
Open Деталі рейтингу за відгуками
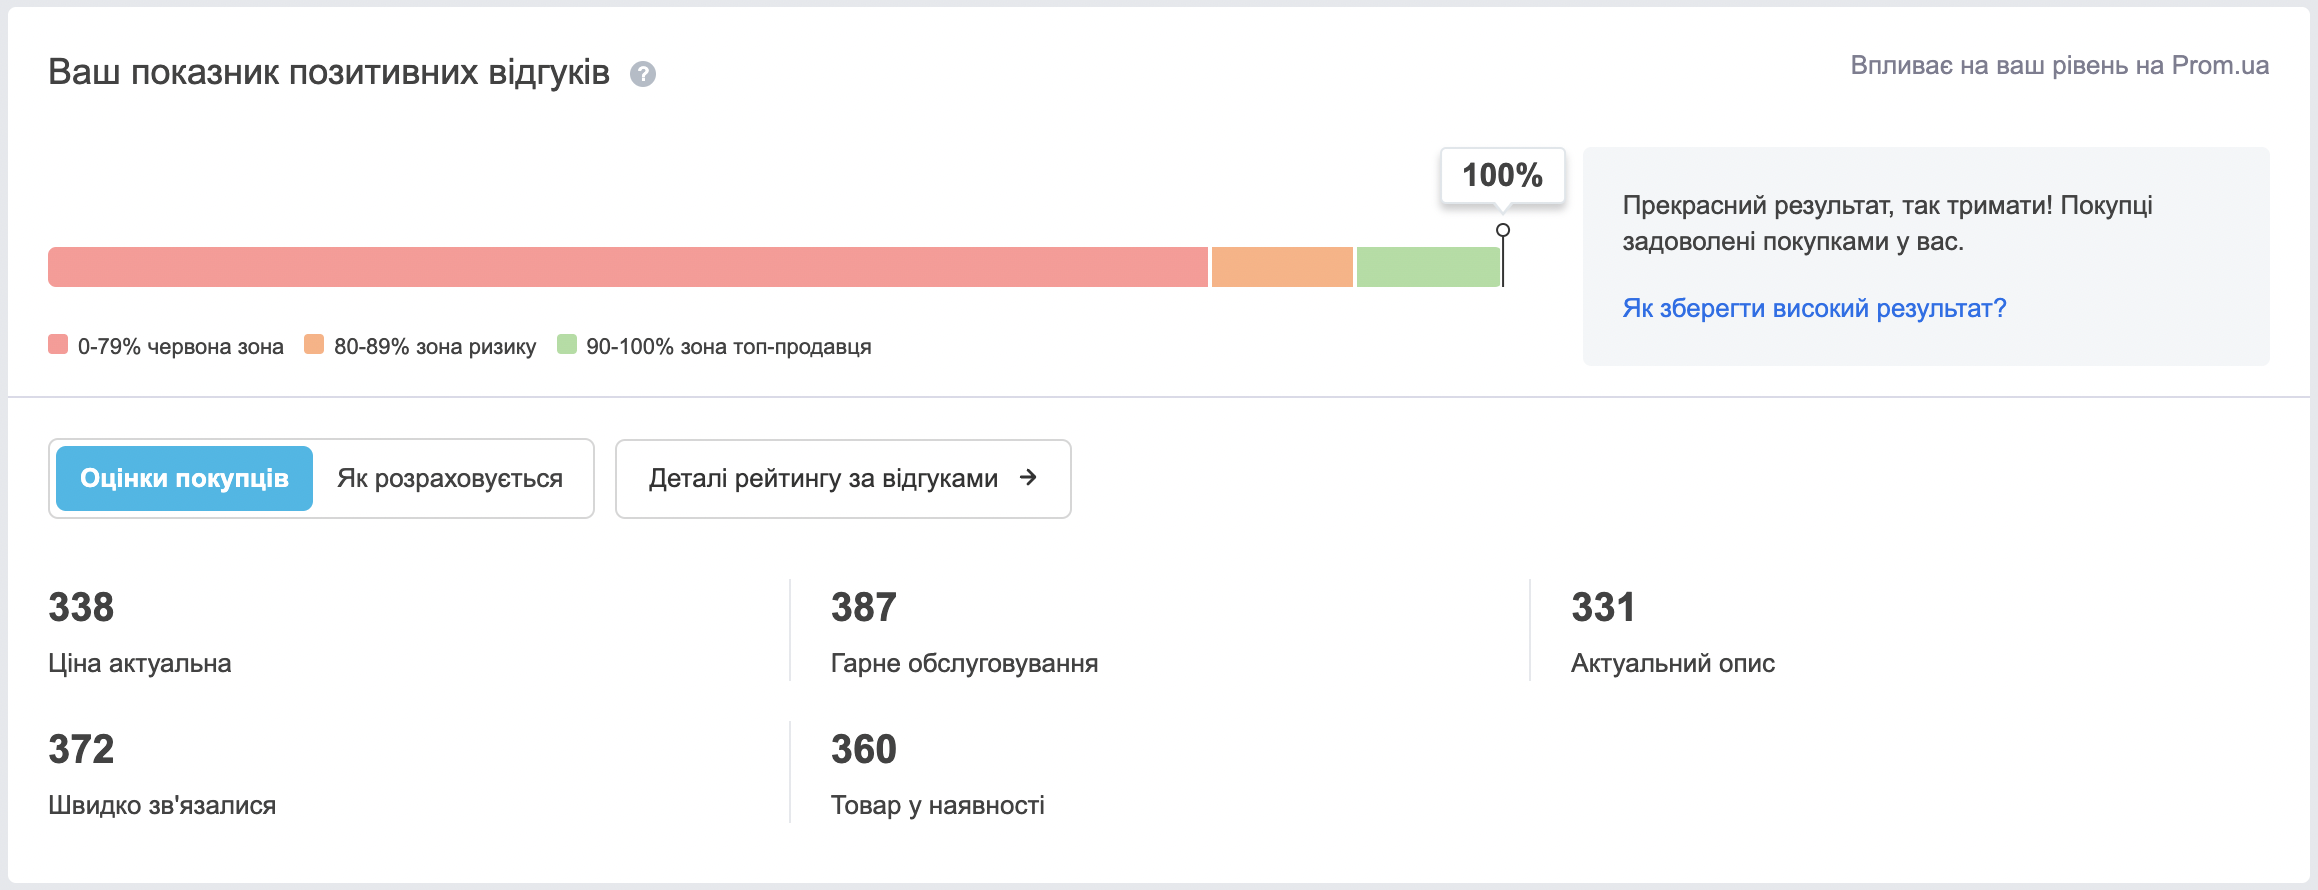843,479
